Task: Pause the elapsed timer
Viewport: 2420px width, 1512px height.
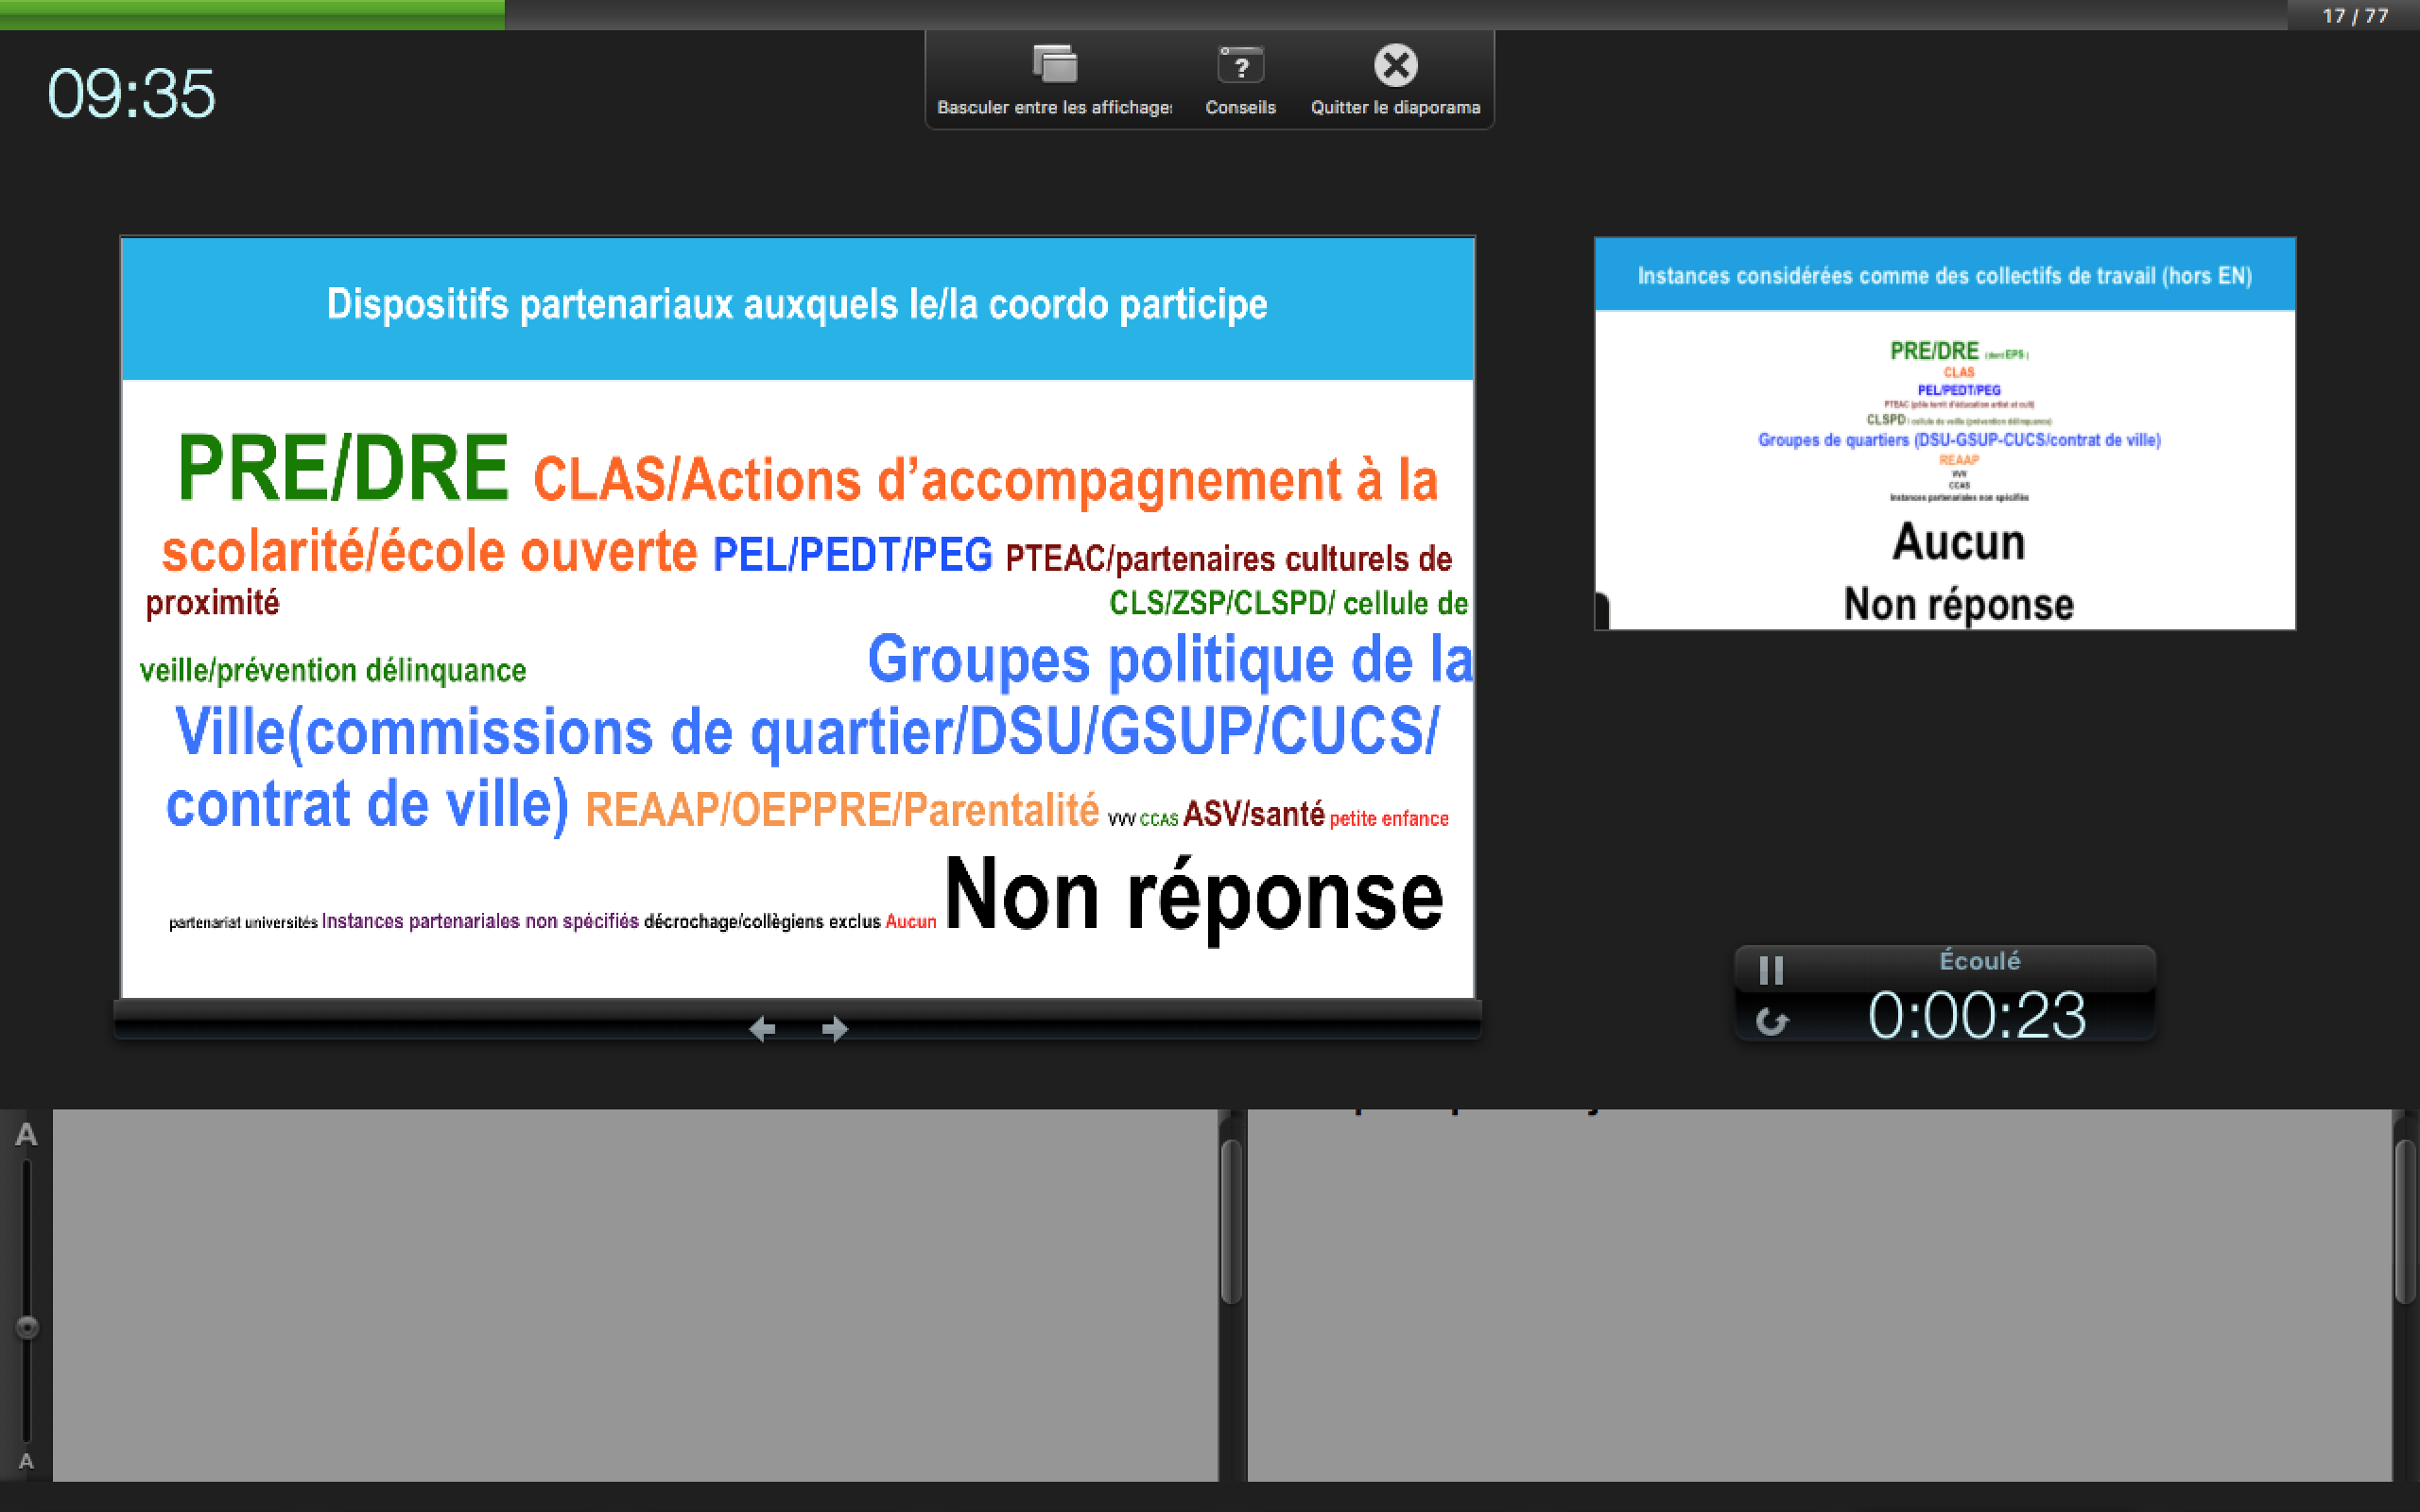Action: (1770, 969)
